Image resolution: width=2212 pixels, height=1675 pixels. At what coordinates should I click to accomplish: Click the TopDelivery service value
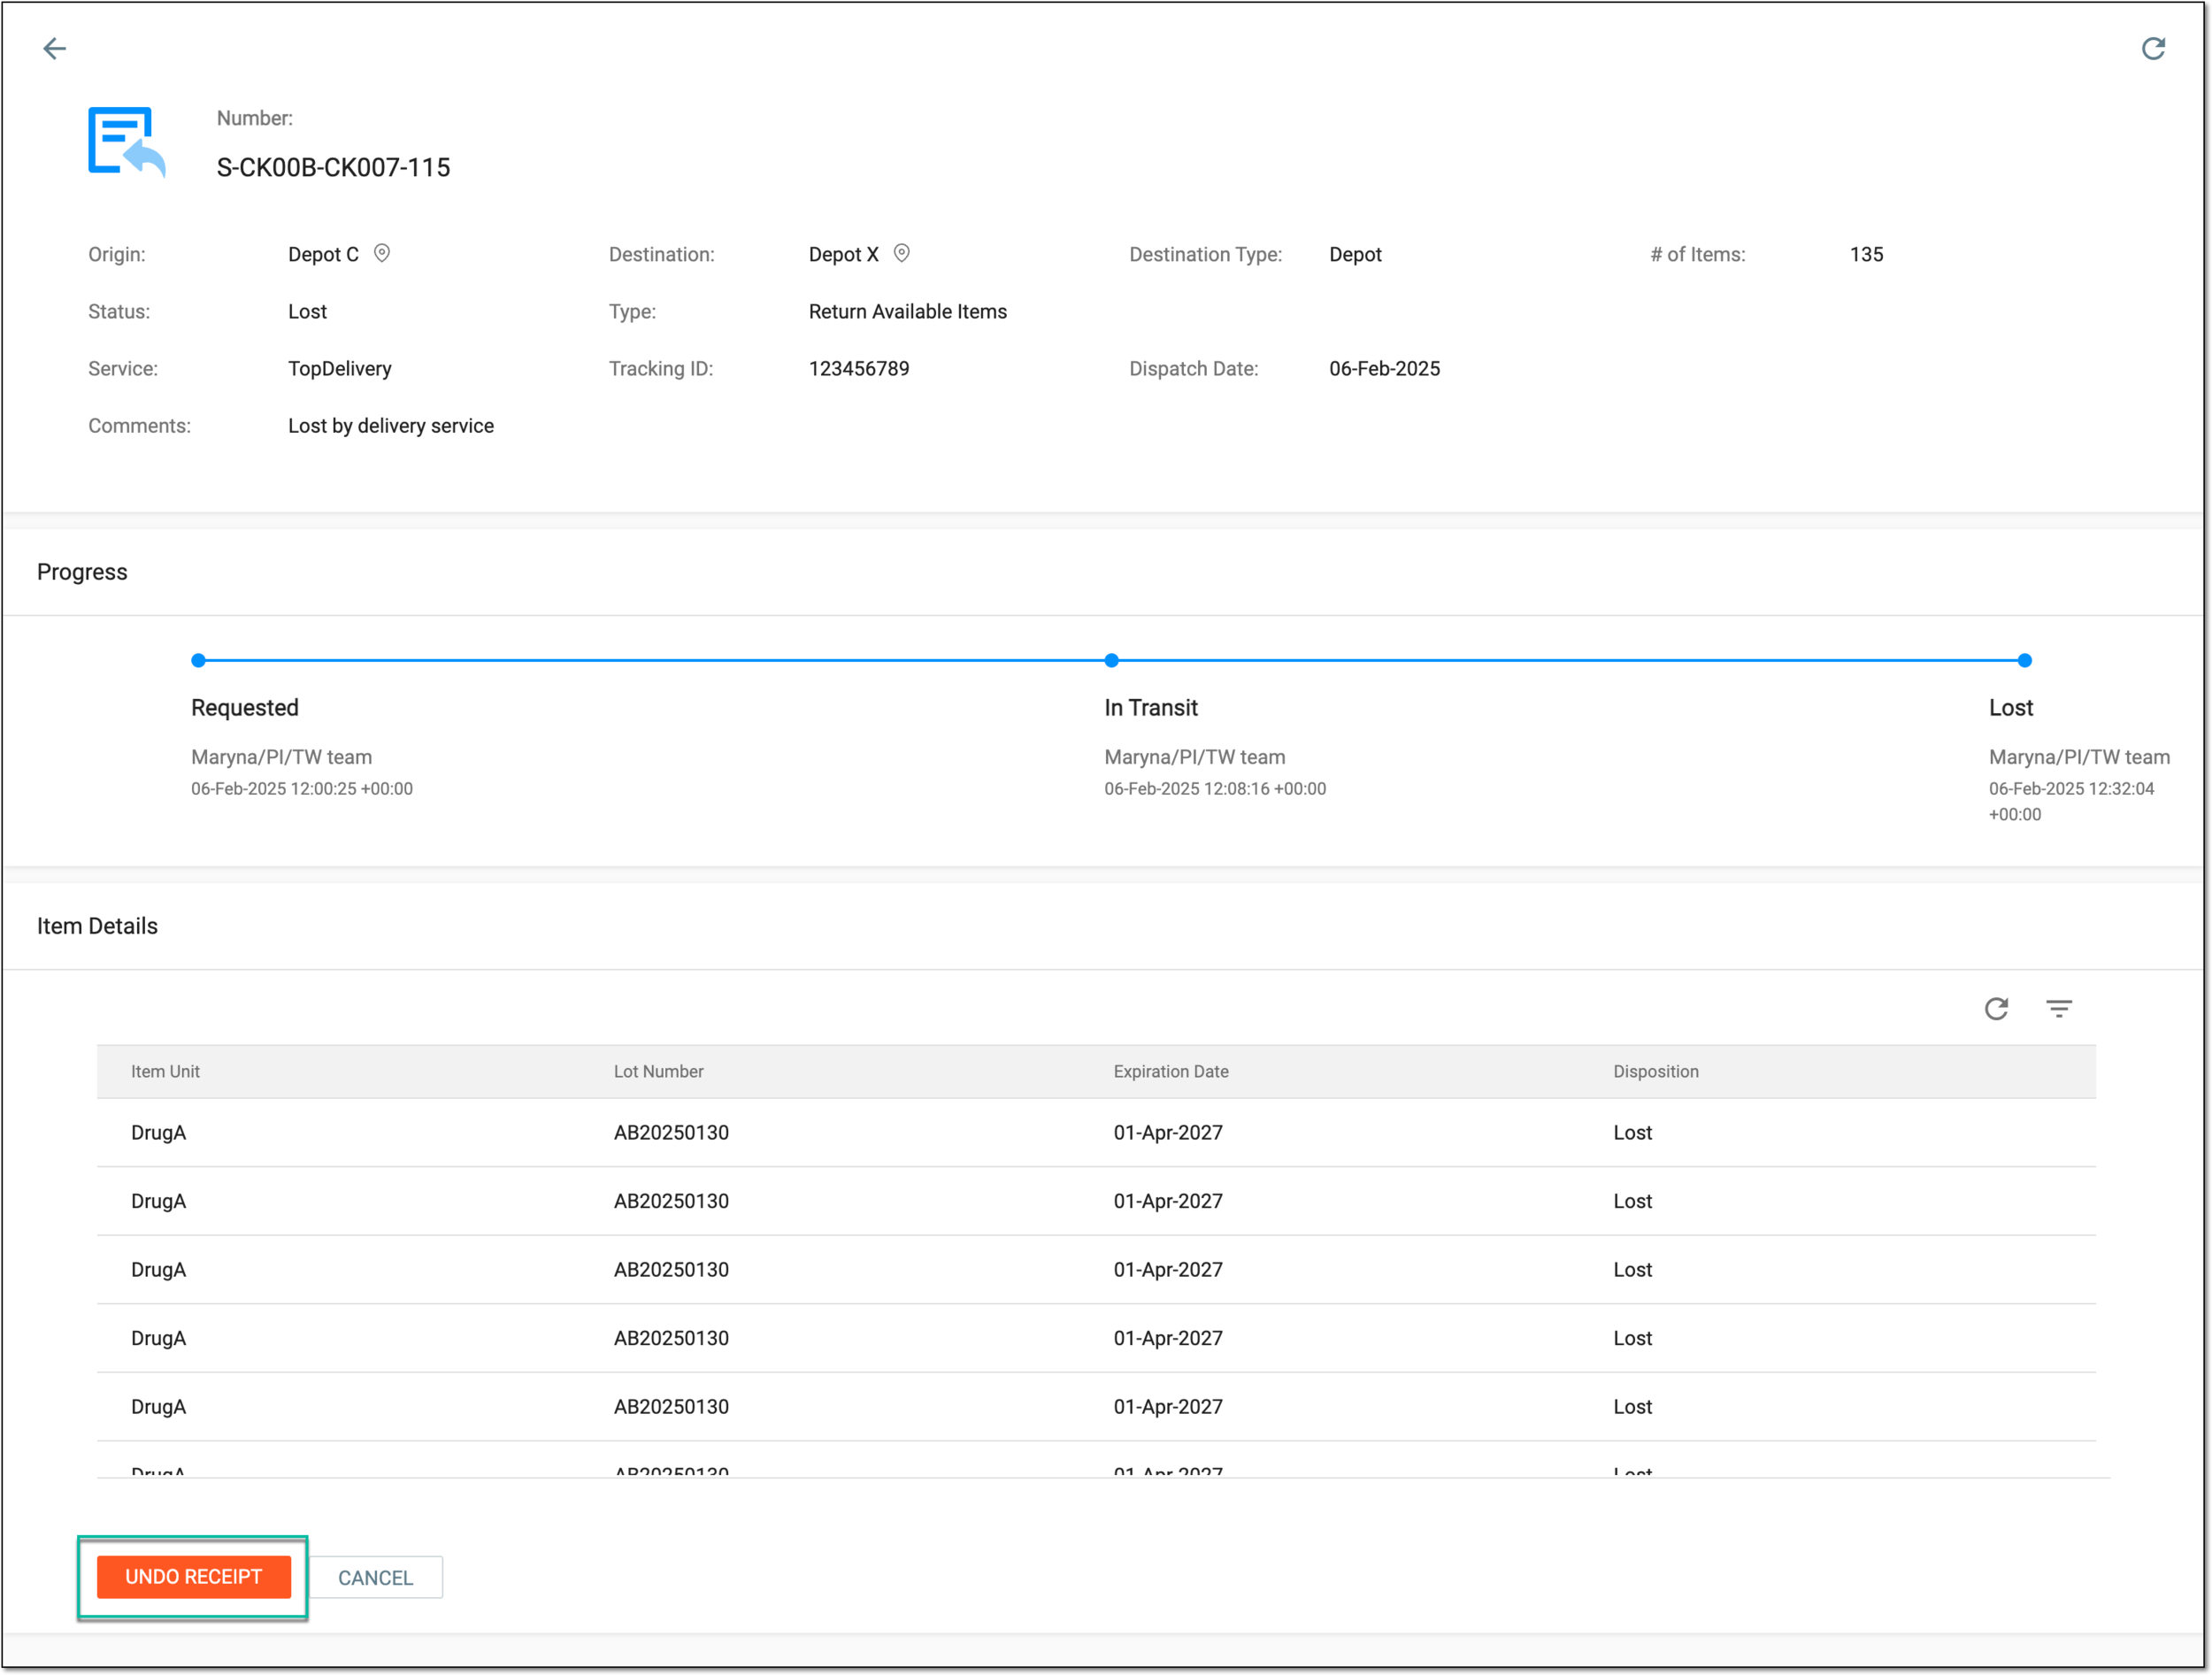click(x=340, y=368)
